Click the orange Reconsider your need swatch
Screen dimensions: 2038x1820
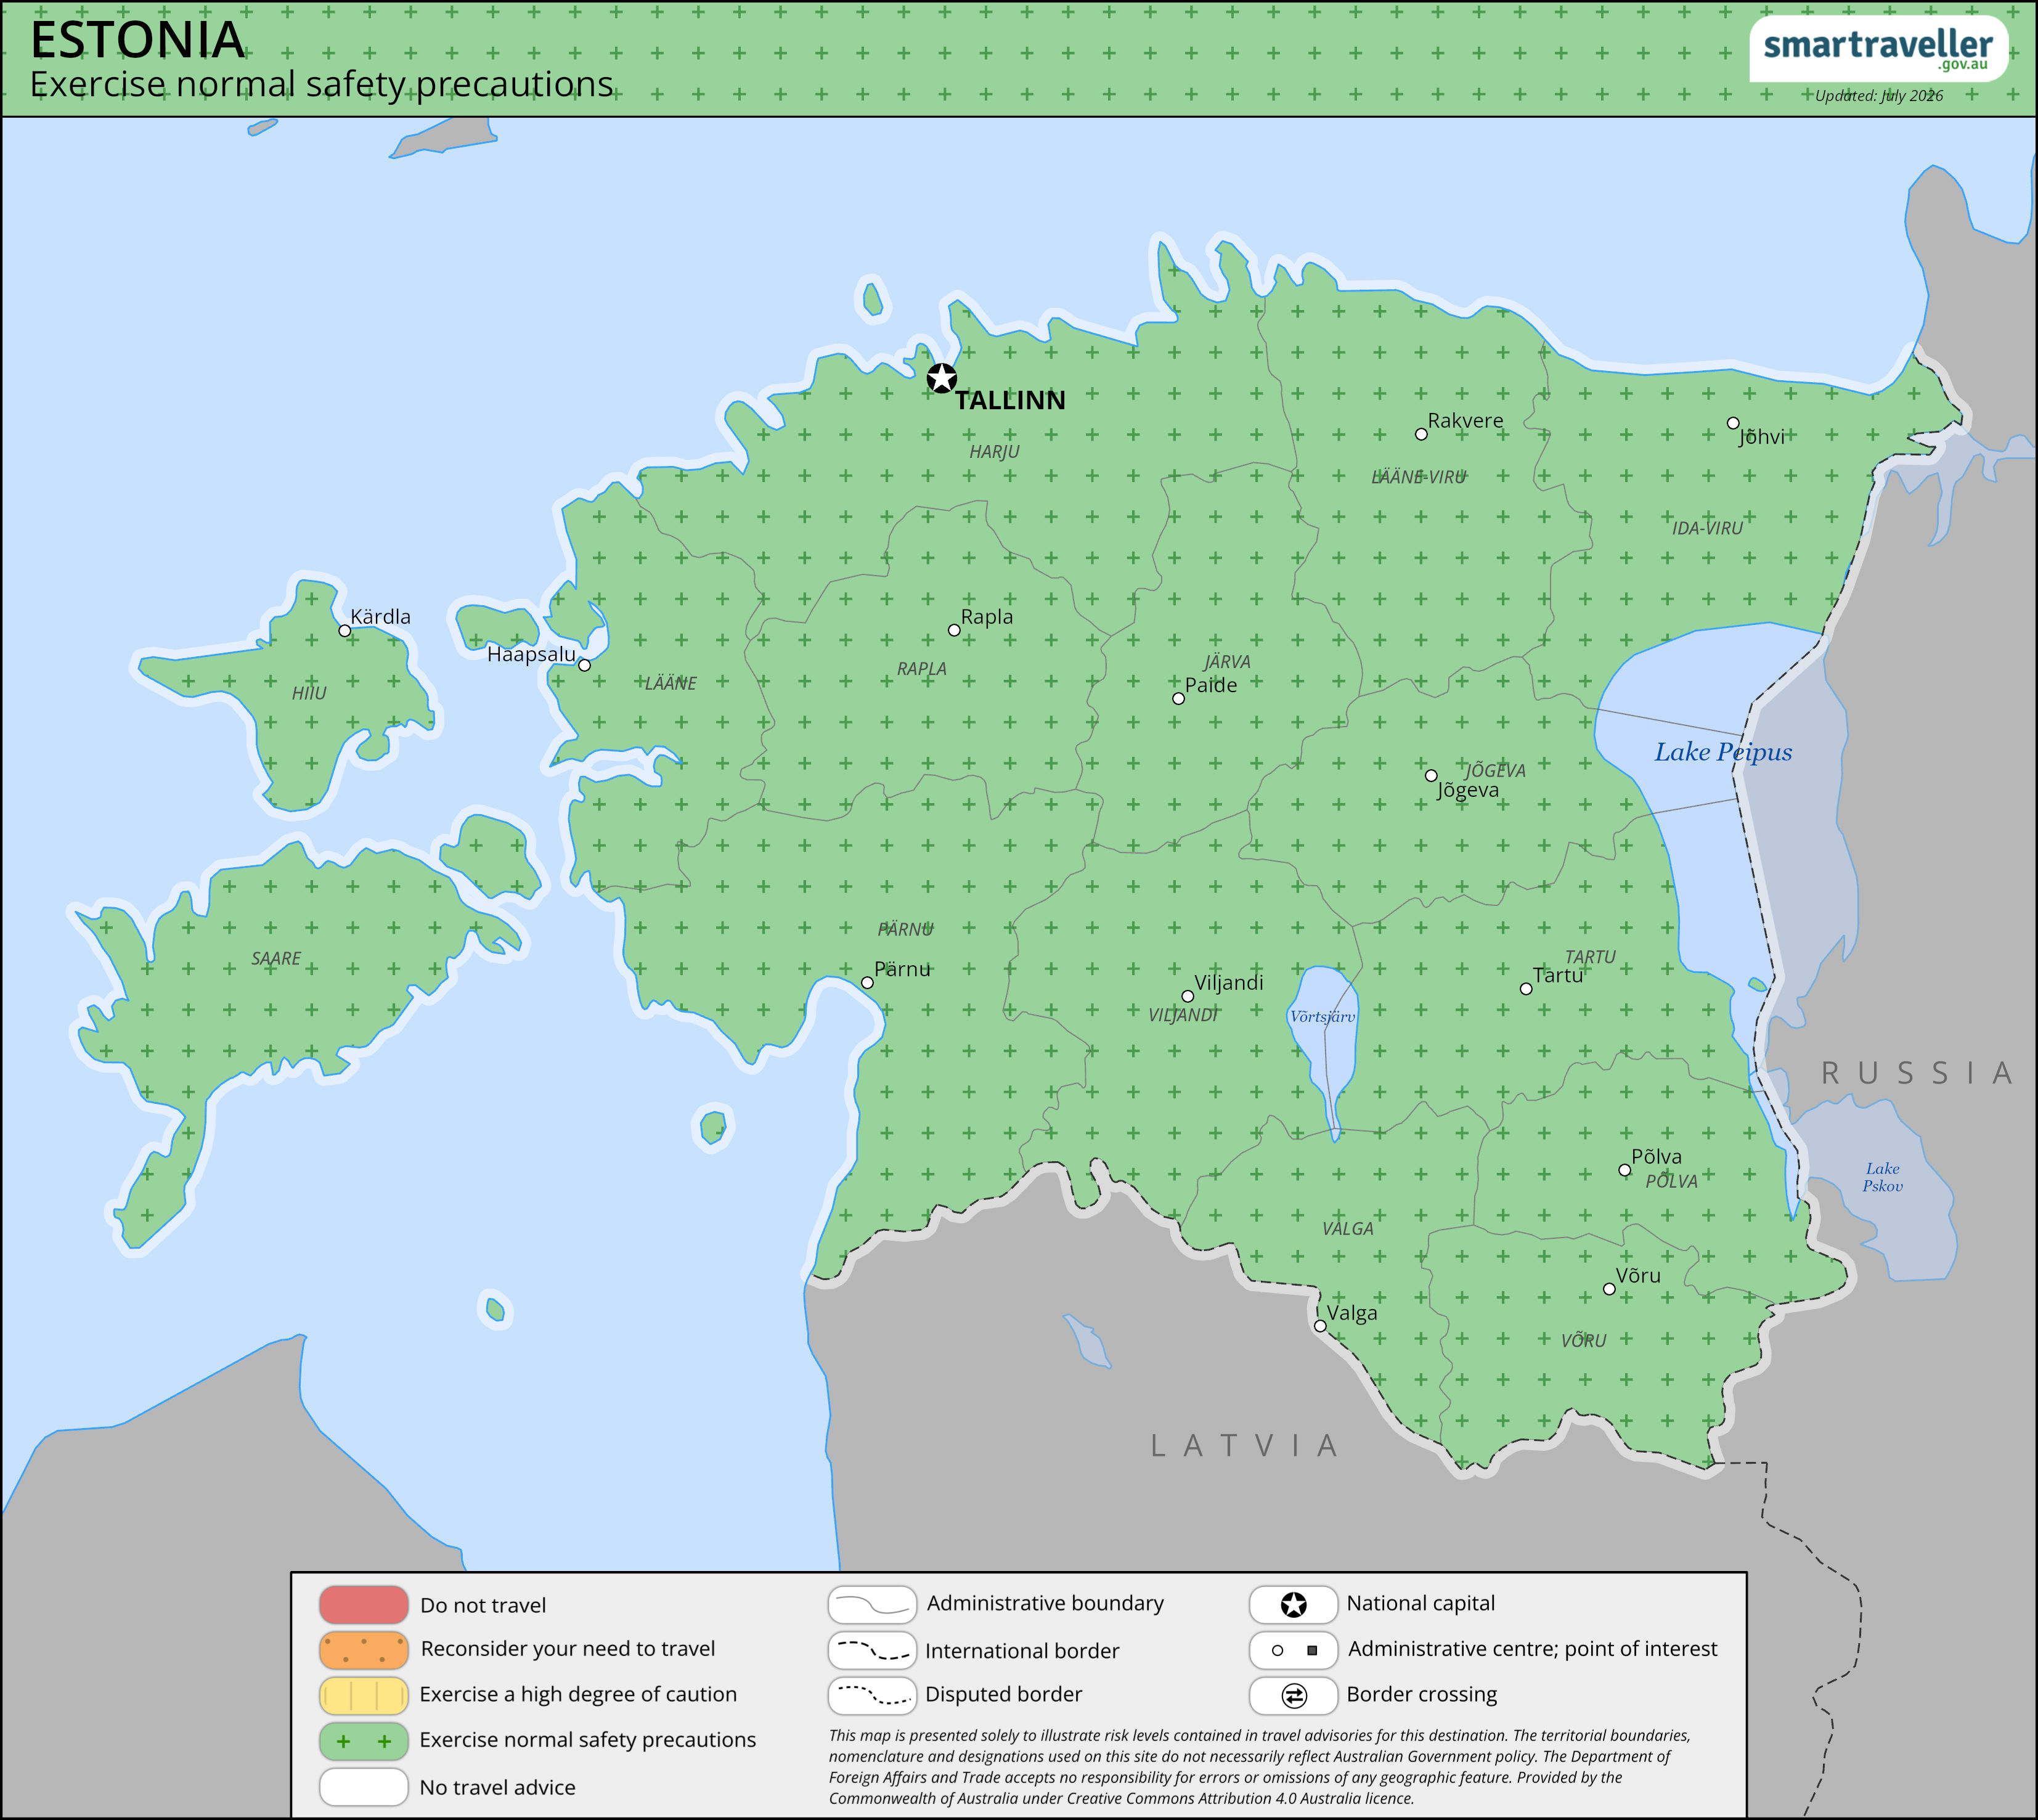(x=364, y=1650)
